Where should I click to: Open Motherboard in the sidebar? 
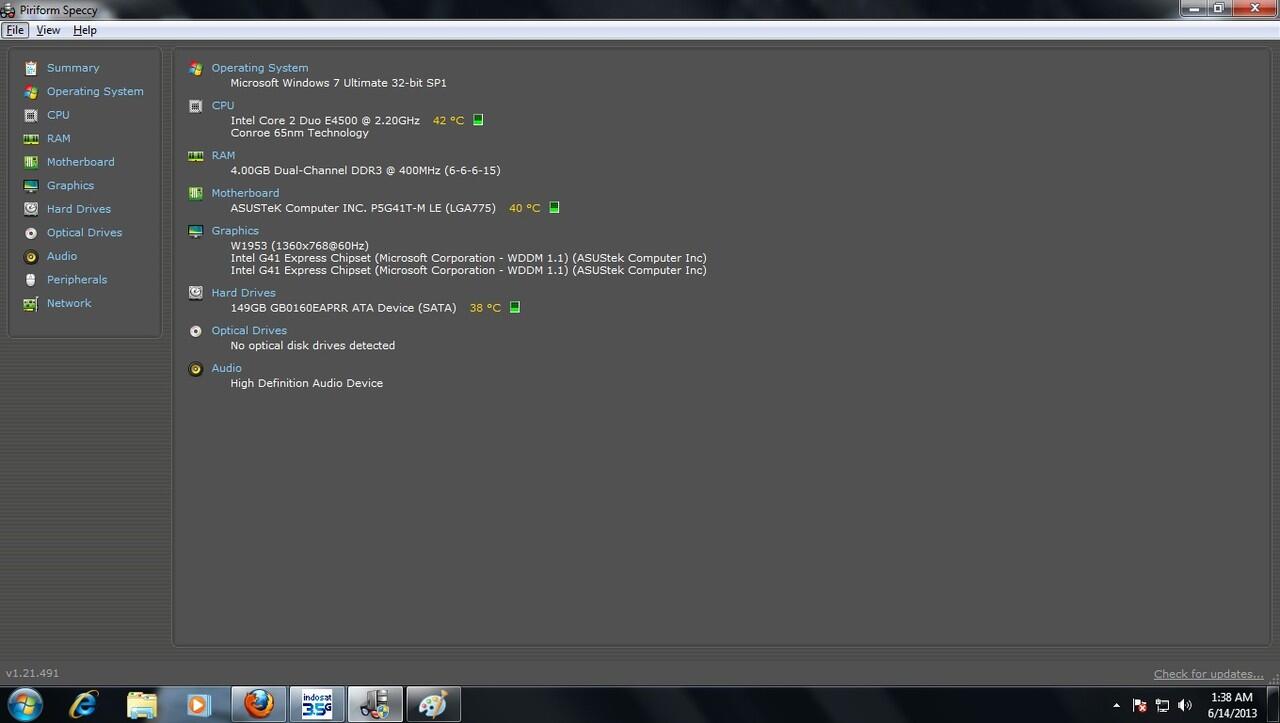80,162
